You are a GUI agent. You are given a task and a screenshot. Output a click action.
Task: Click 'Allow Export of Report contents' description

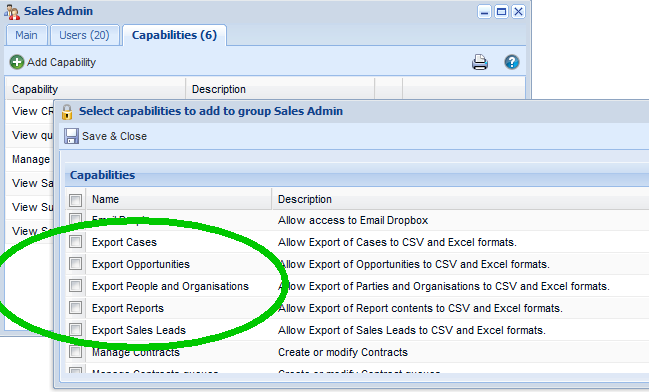[x=420, y=308]
